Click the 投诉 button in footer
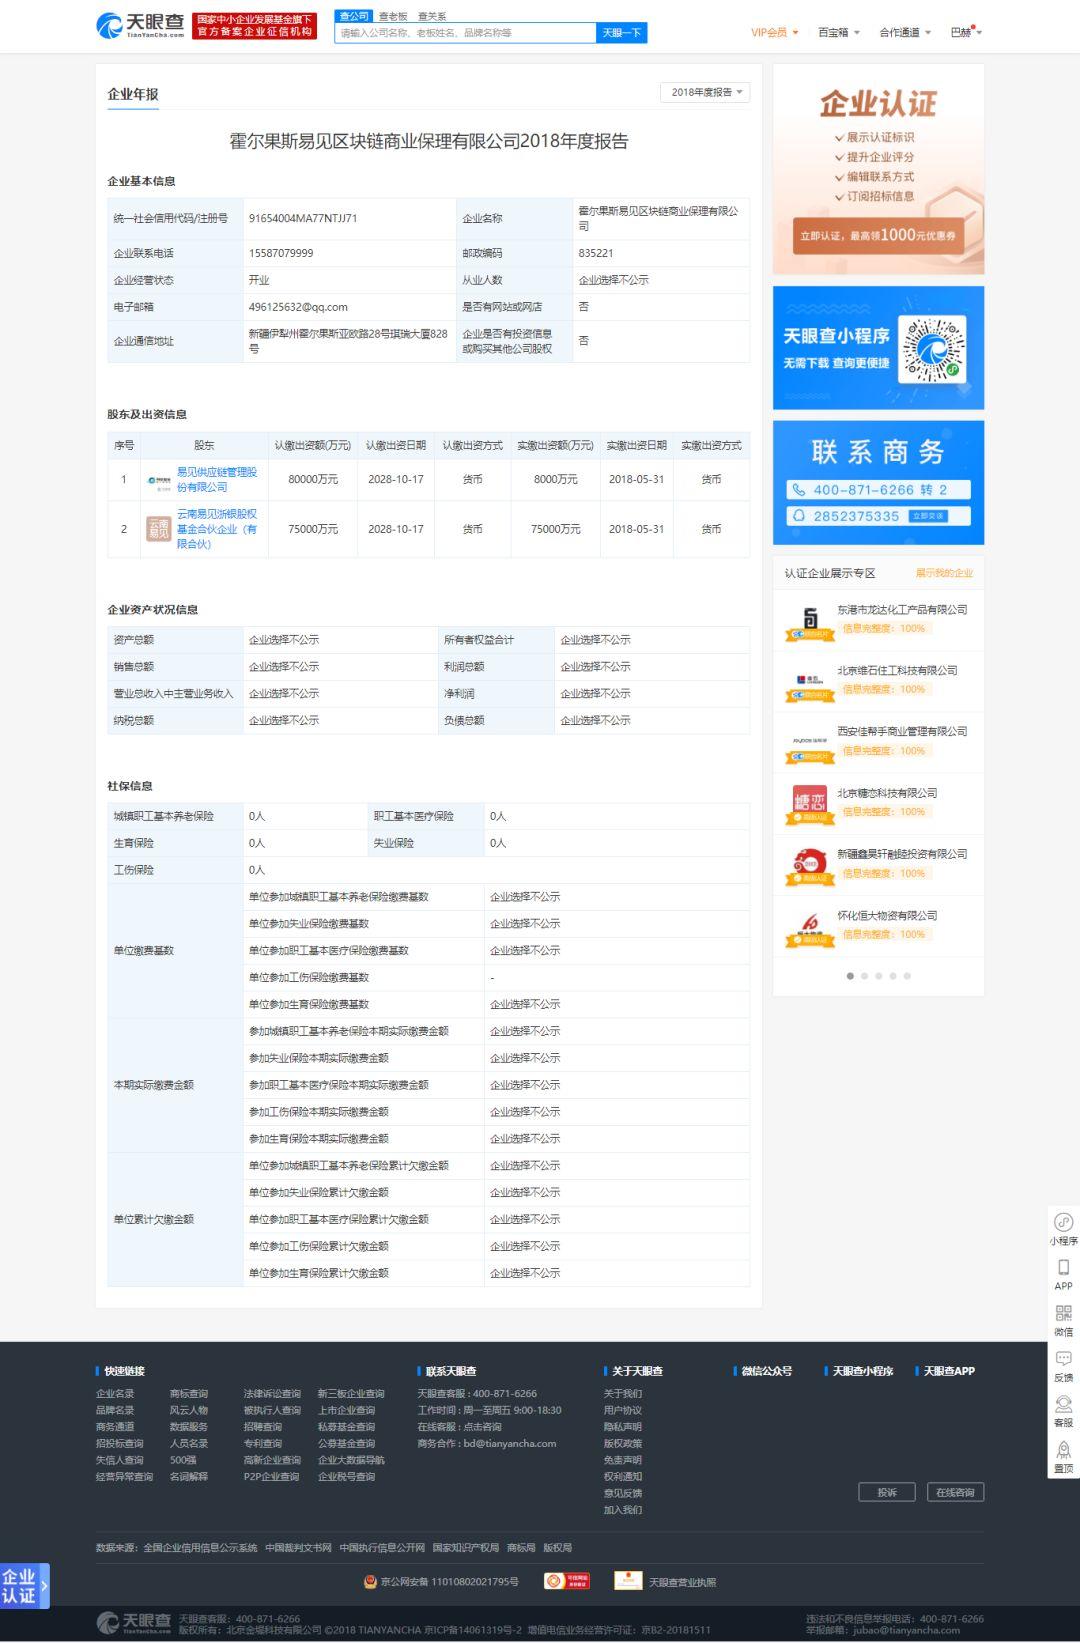The width and height of the screenshot is (1080, 1643). (x=887, y=1492)
